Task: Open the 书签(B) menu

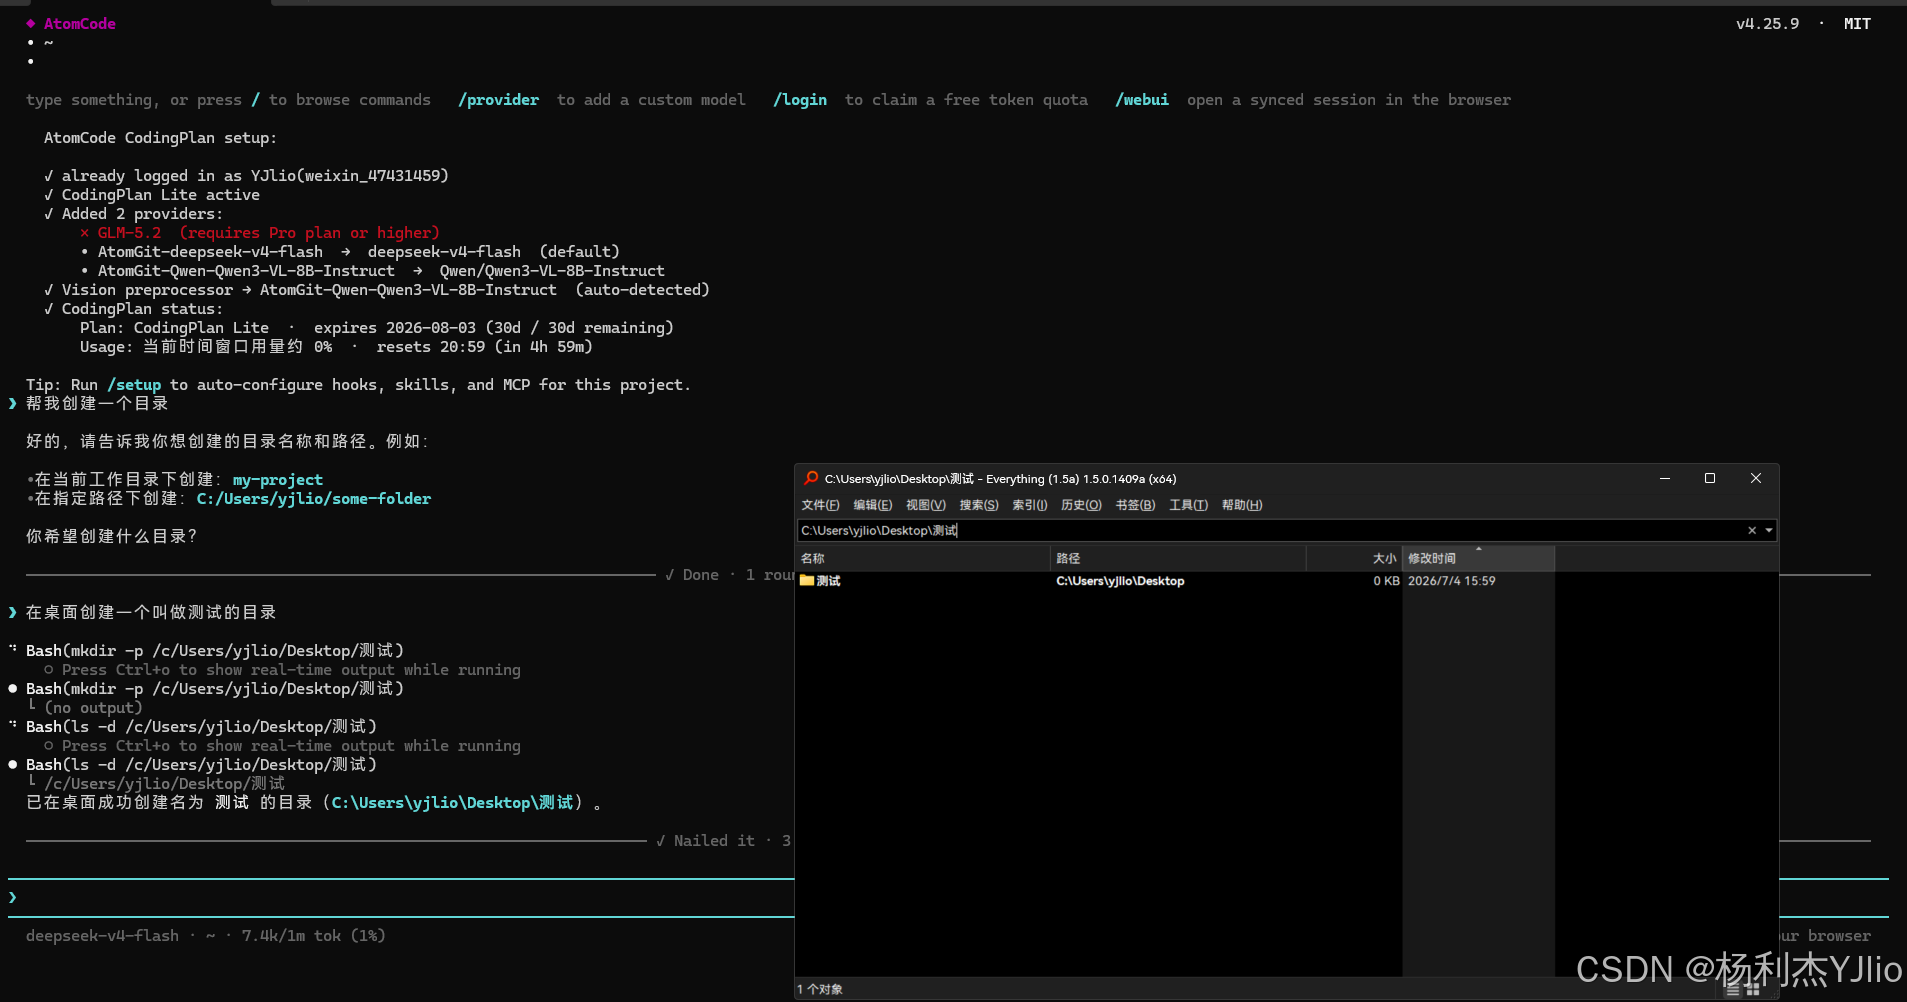Action: tap(1135, 505)
